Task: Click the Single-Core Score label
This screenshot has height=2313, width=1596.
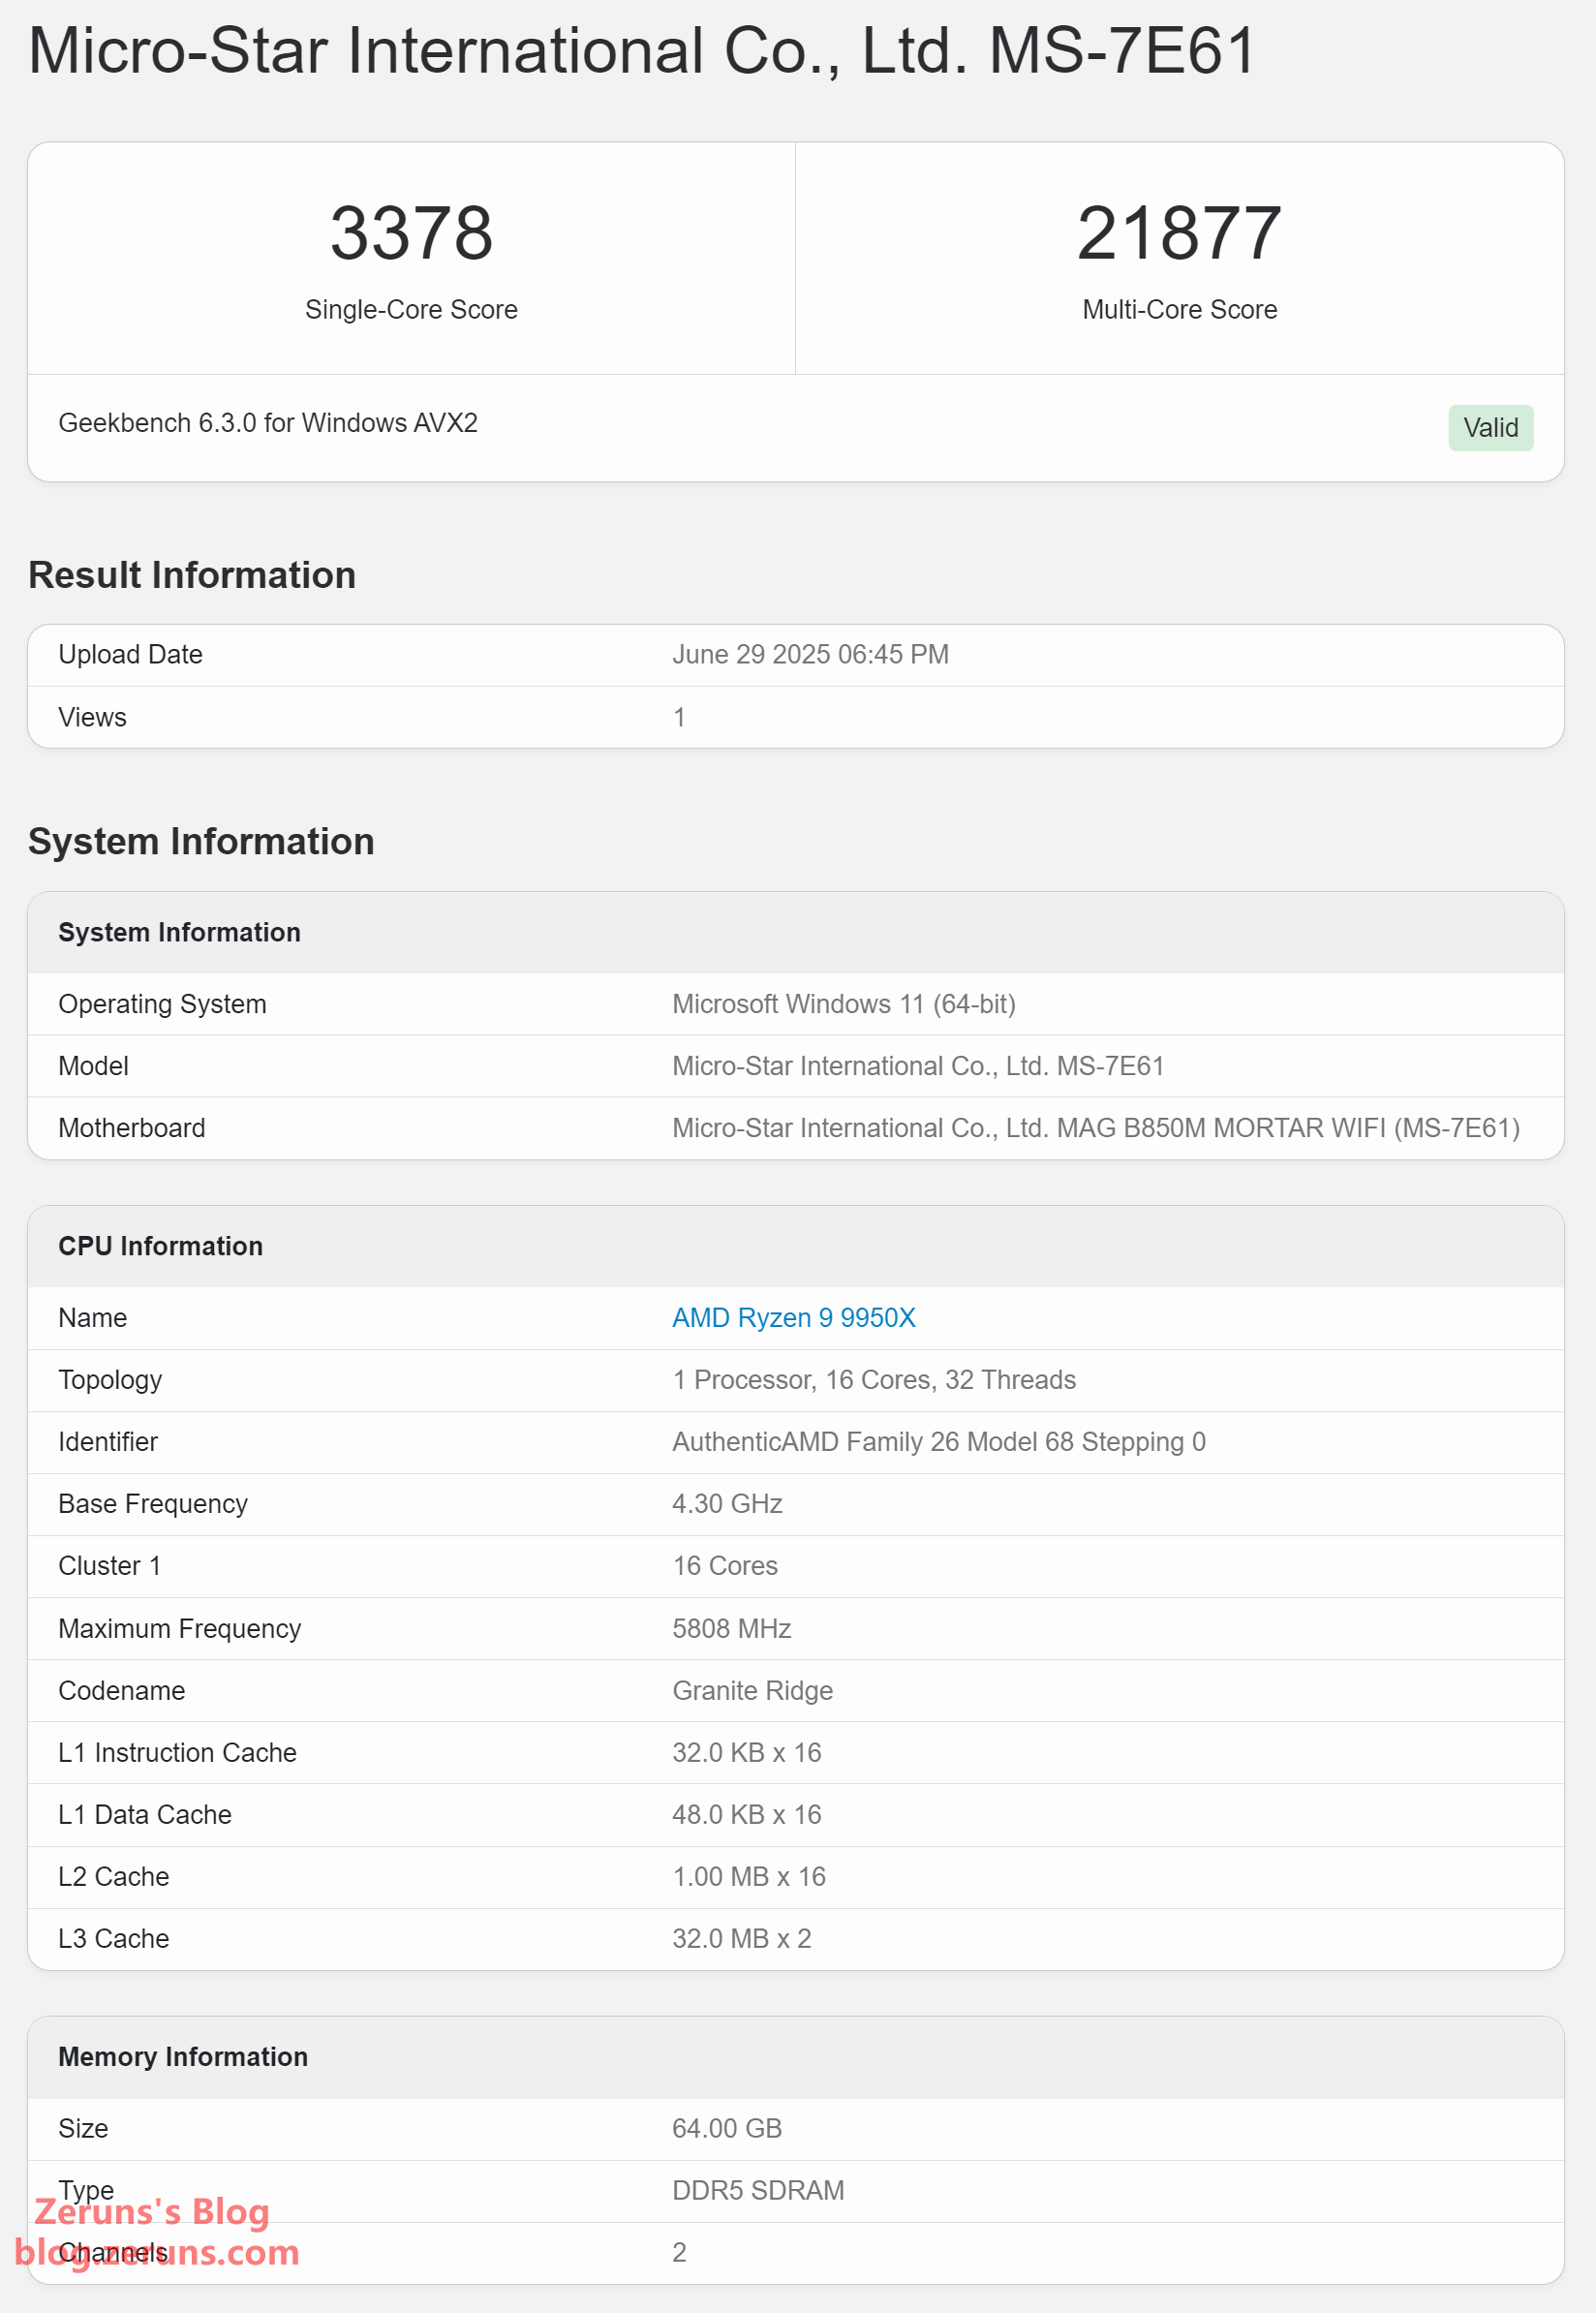Action: coord(411,309)
